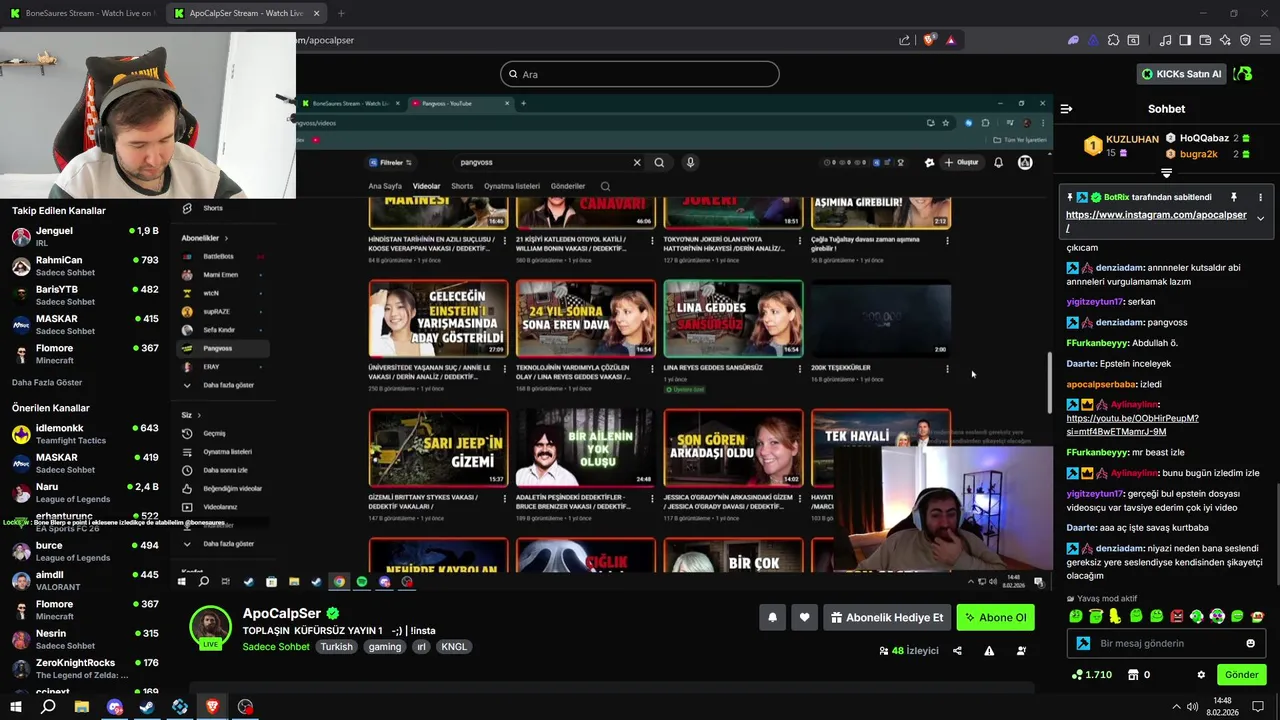Click the green Kick profile avatar icon
The width and height of the screenshot is (1280, 720).
click(1243, 74)
